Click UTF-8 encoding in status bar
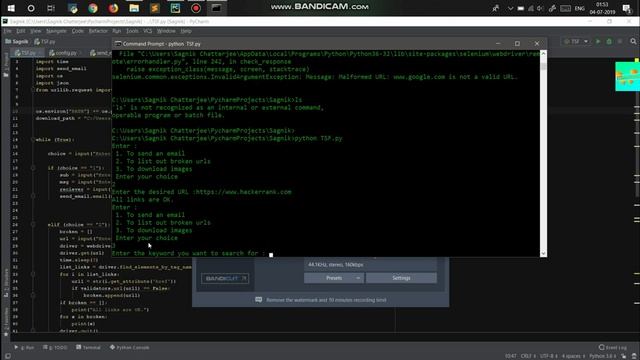Image resolution: width=640 pixels, height=360 pixels. (x=548, y=356)
